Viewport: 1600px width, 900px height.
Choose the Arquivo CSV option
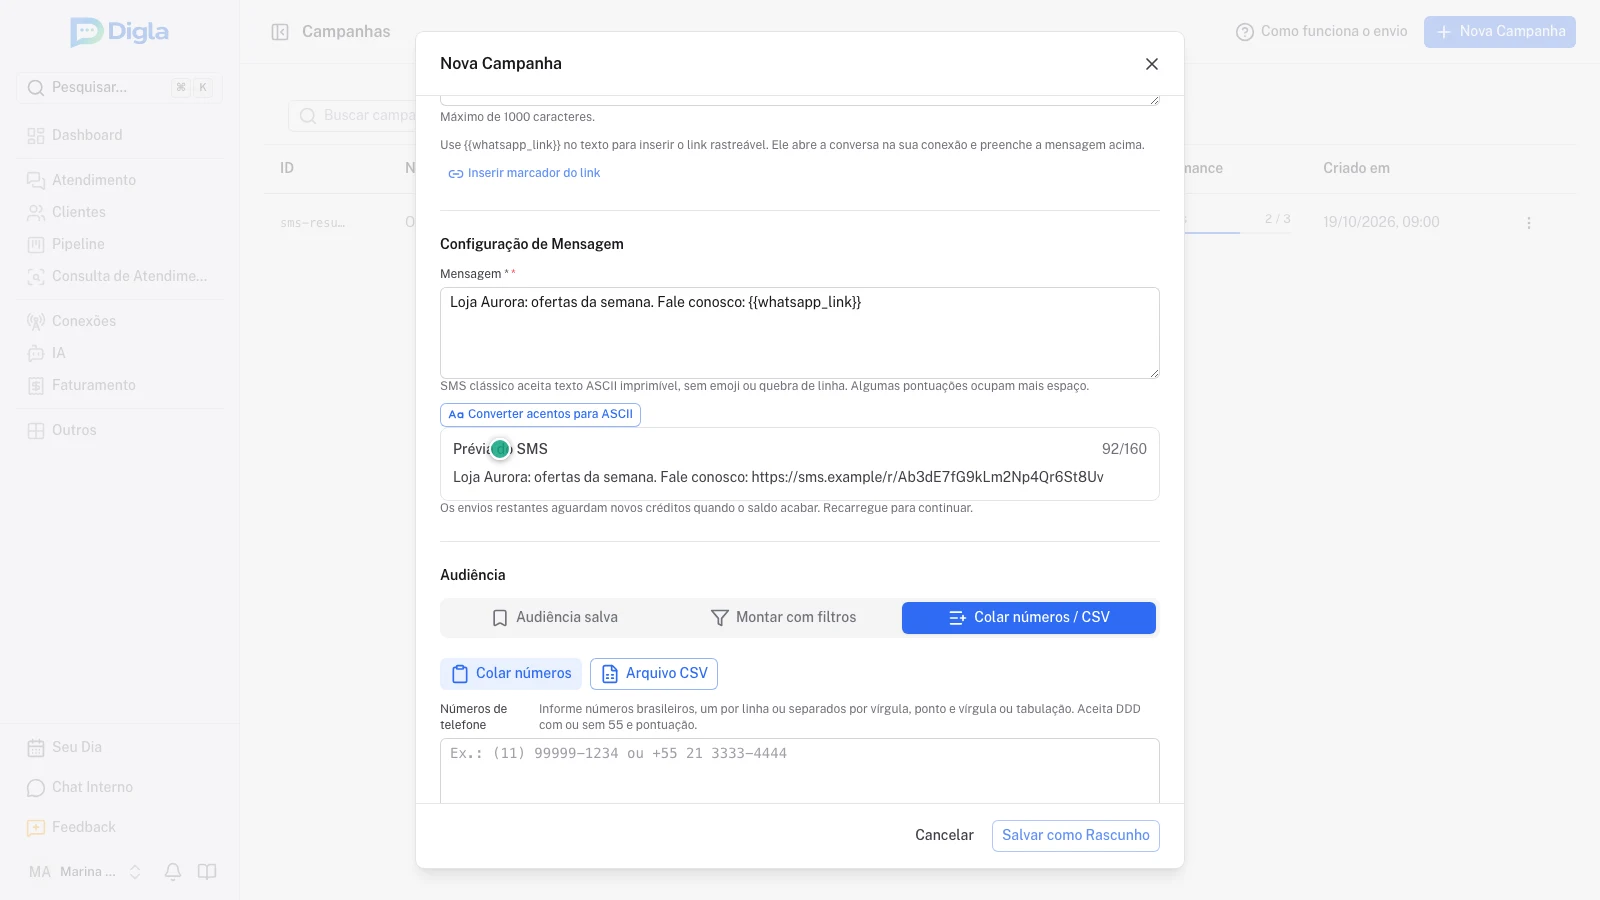(654, 674)
